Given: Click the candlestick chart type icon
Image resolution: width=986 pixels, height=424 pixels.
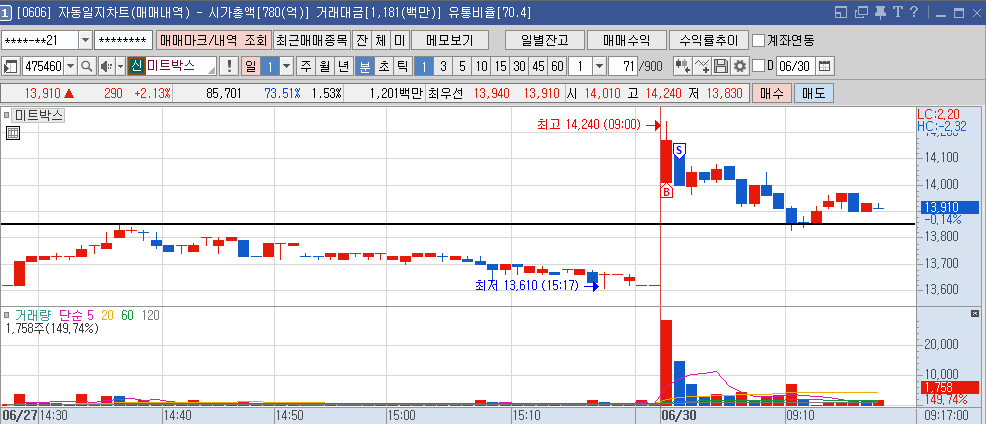Looking at the screenshot, I should pos(682,66).
